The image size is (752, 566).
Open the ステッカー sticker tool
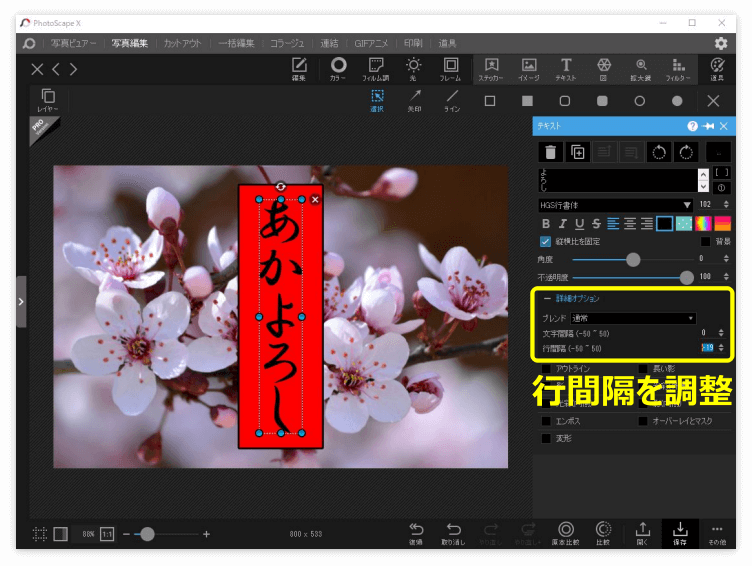(x=491, y=69)
